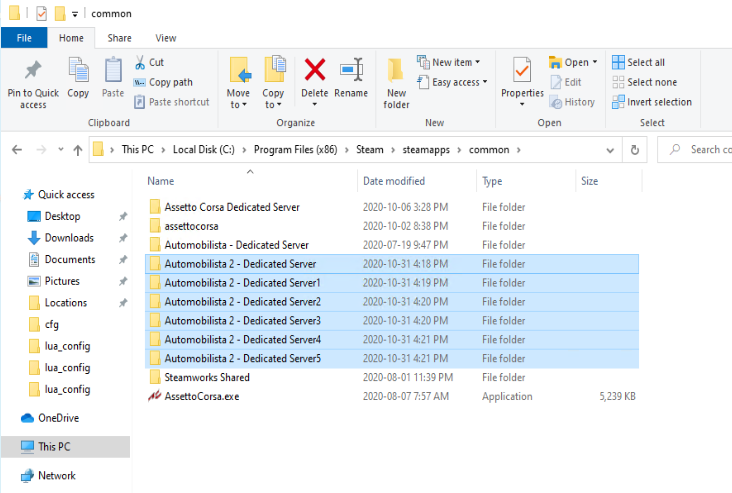Expand the New item dropdown menu
This screenshot has width=732, height=493.
coord(455,62)
